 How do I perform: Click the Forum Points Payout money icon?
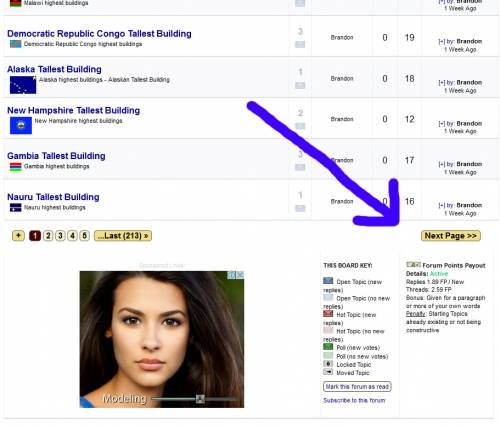pos(413,265)
